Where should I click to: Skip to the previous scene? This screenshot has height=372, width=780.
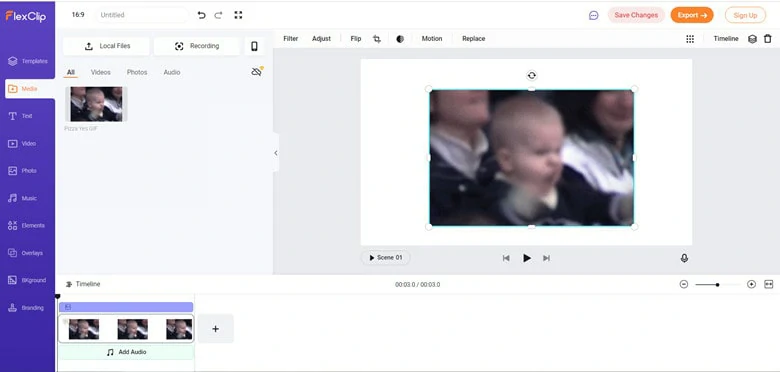tap(506, 258)
